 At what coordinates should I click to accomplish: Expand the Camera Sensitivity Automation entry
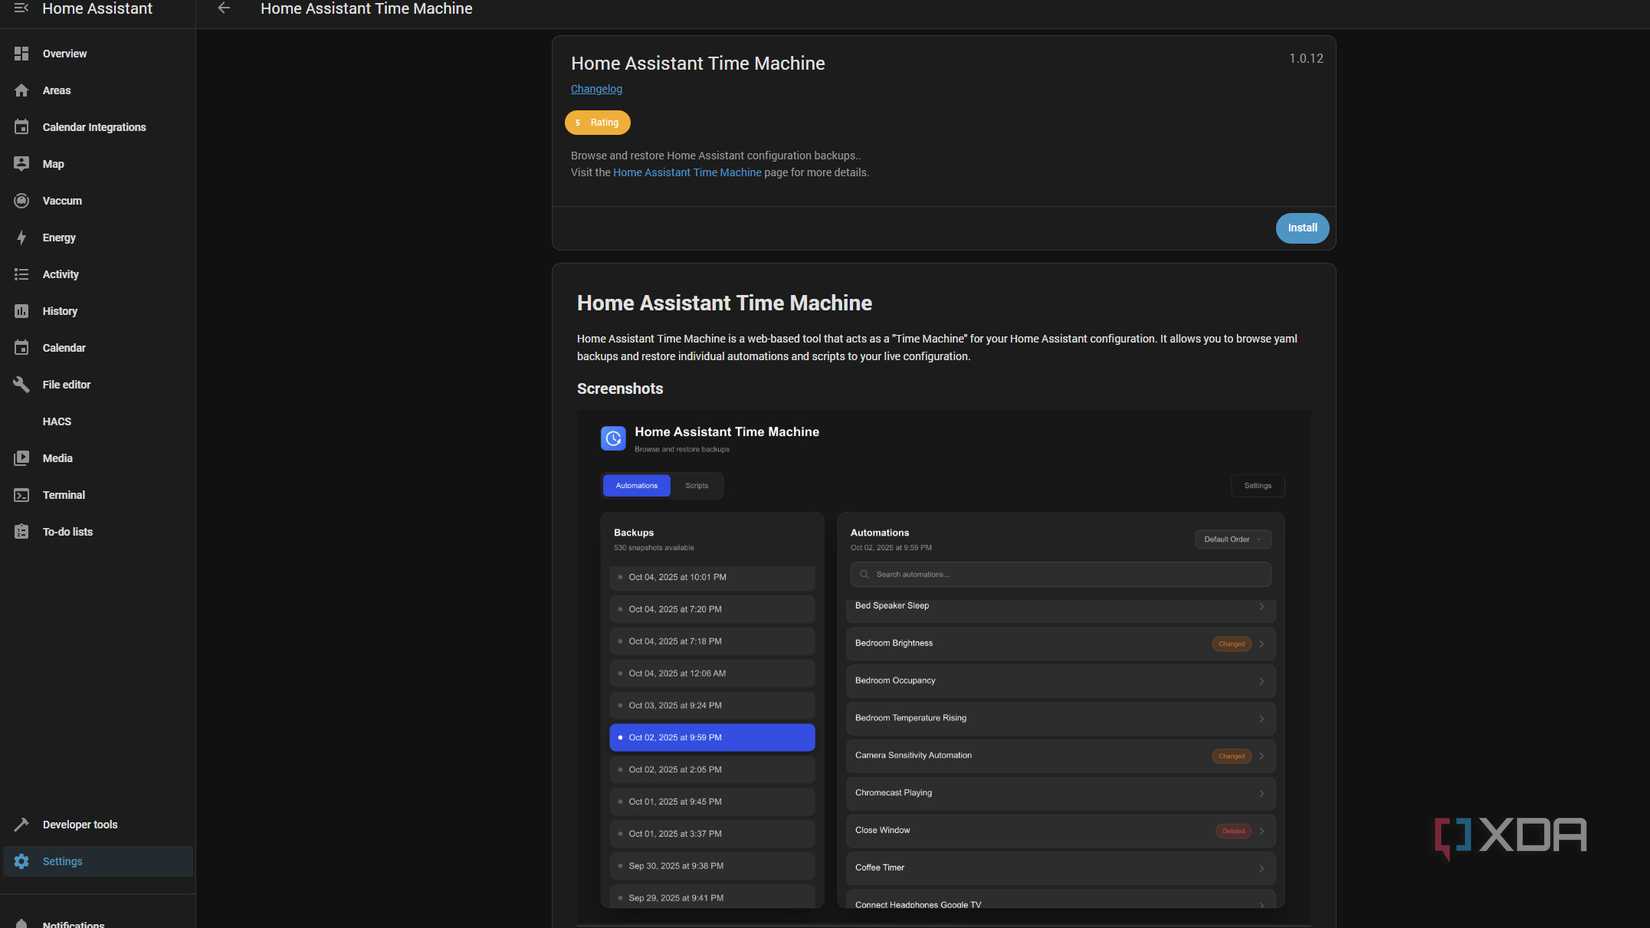(1059, 755)
